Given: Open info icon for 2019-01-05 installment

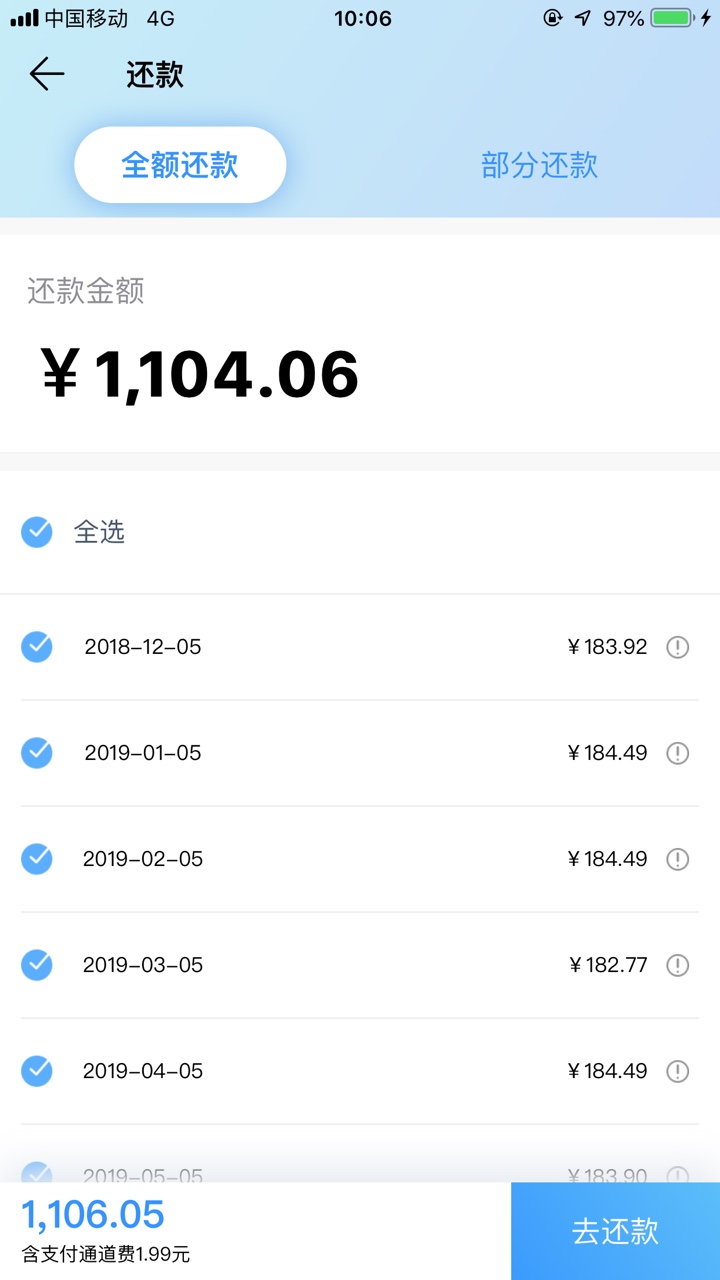Looking at the screenshot, I should click(678, 753).
